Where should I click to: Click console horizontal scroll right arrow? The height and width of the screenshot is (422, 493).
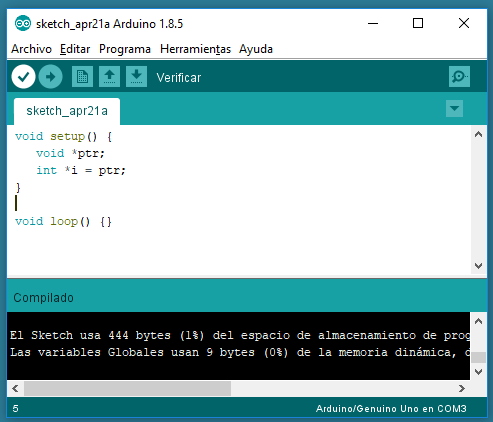(x=462, y=388)
